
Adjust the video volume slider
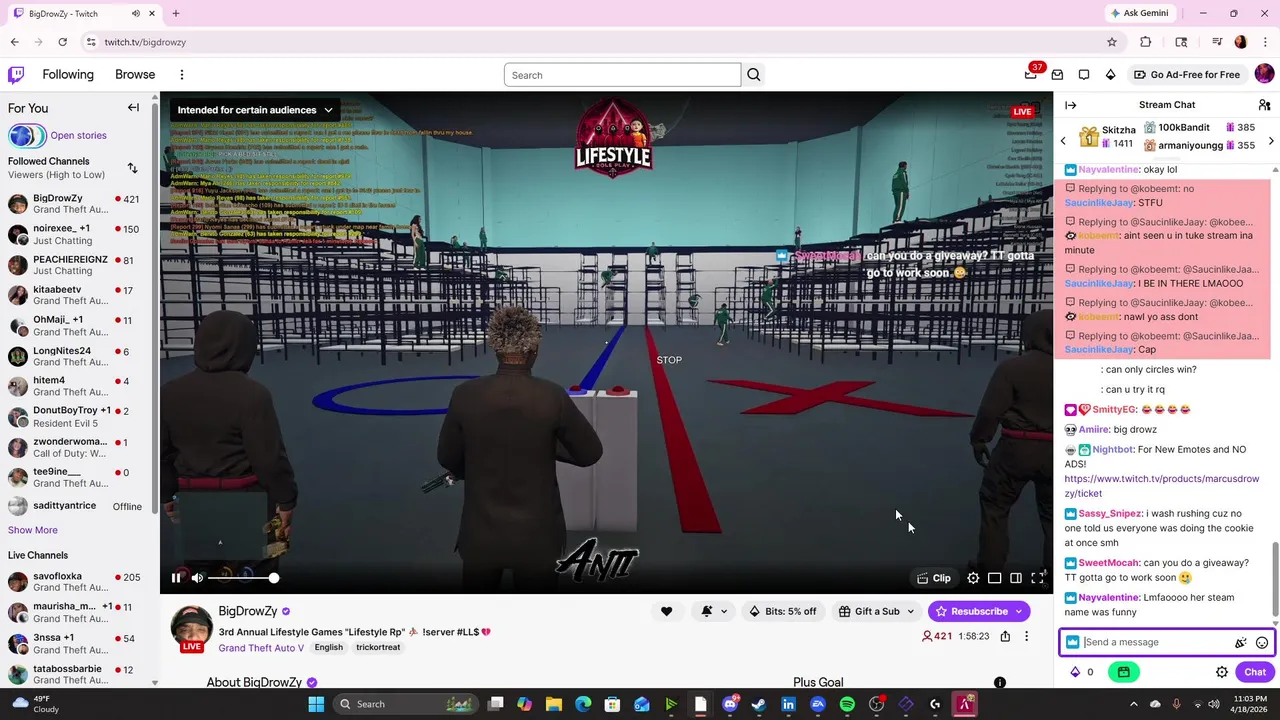[x=244, y=578]
